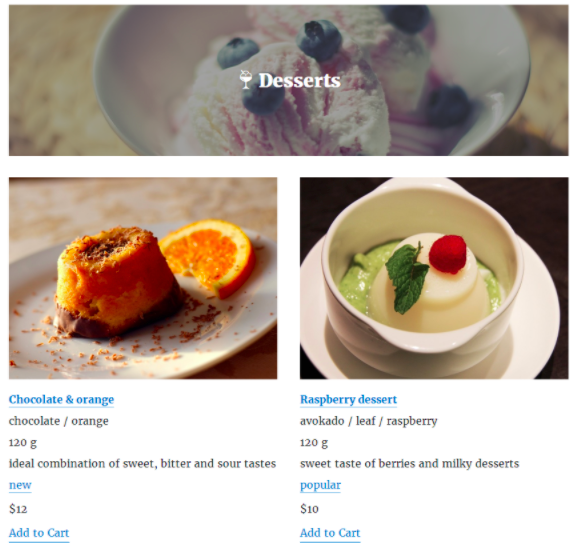Click the red raspberry atop the dessert photo

click(x=448, y=254)
